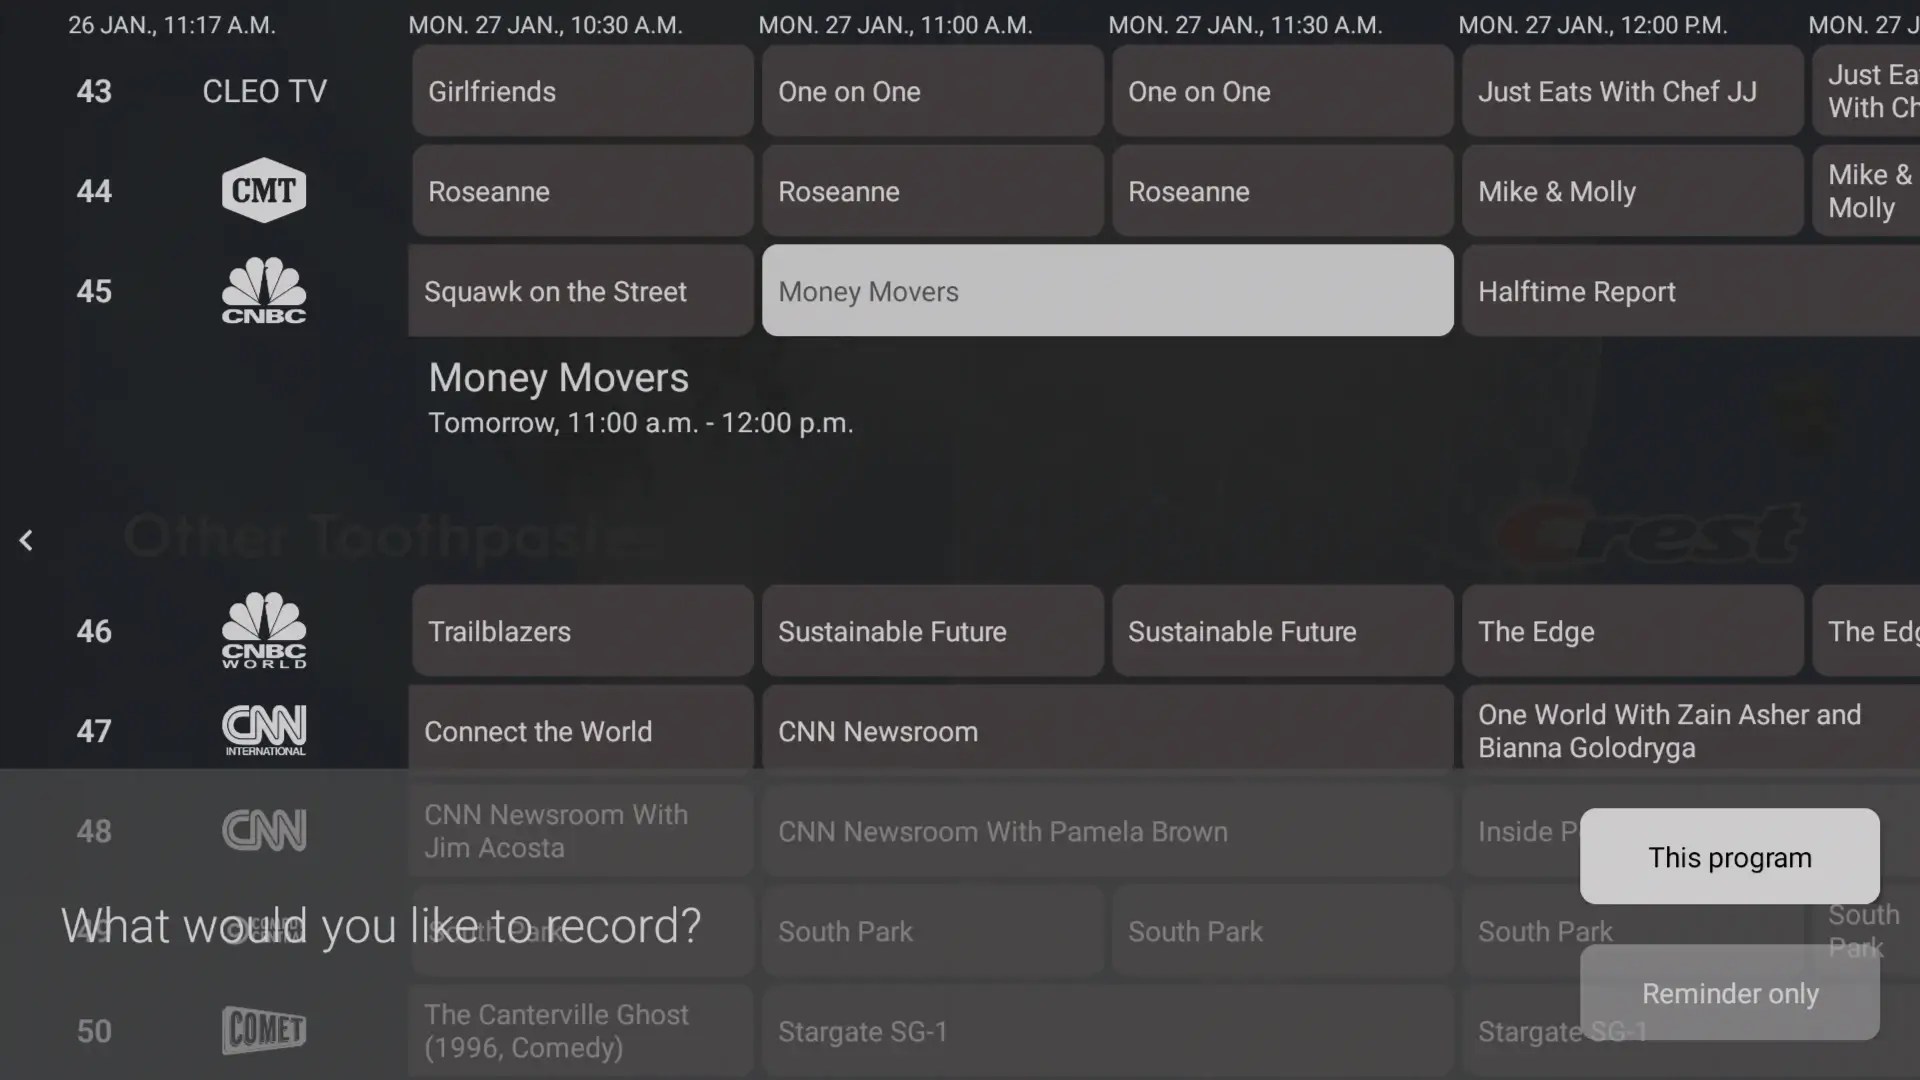Select the CNBC channel logo
The height and width of the screenshot is (1080, 1920).
pyautogui.click(x=264, y=290)
